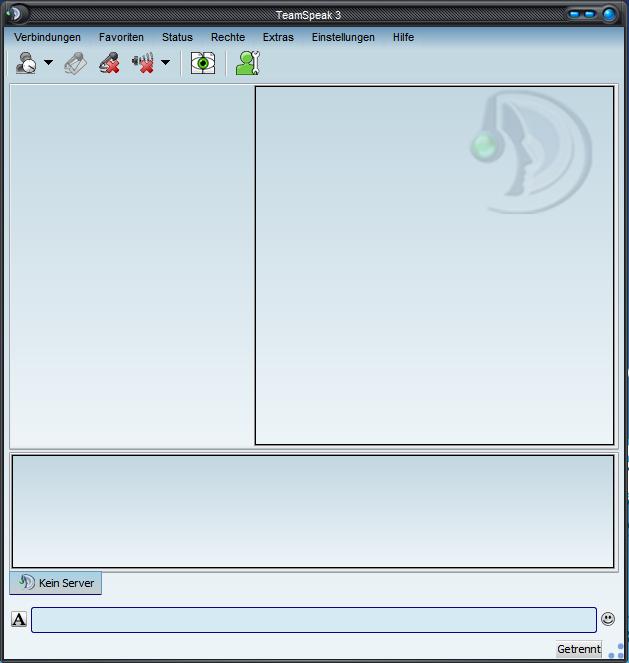Select the Kein Server tab
The image size is (629, 663).
click(55, 583)
